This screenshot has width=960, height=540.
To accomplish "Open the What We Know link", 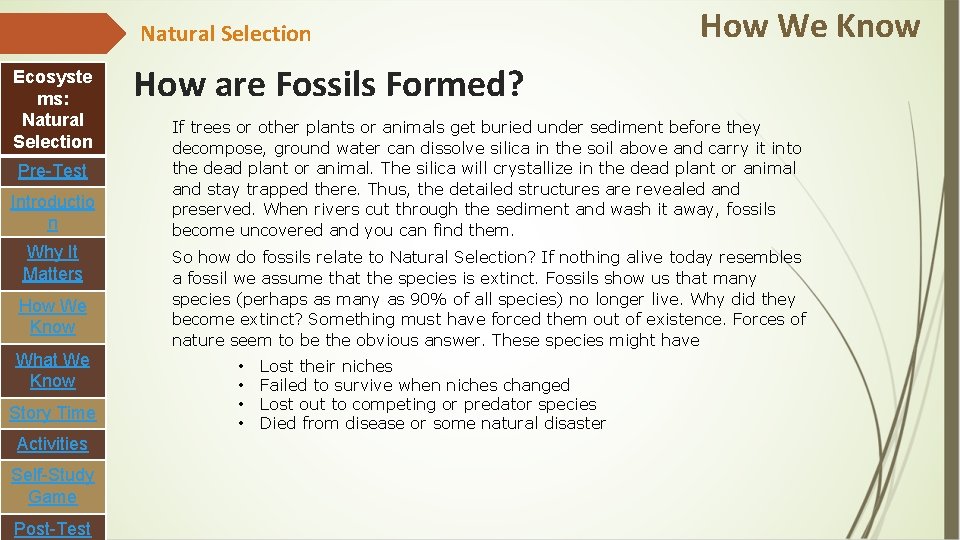I will 53,370.
